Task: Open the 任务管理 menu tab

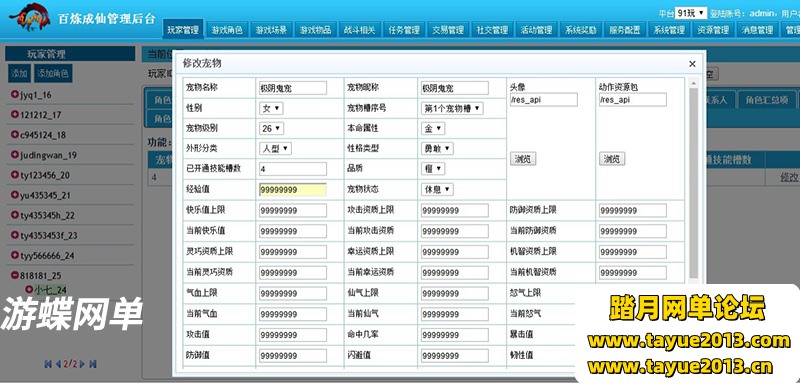Action: (x=404, y=30)
